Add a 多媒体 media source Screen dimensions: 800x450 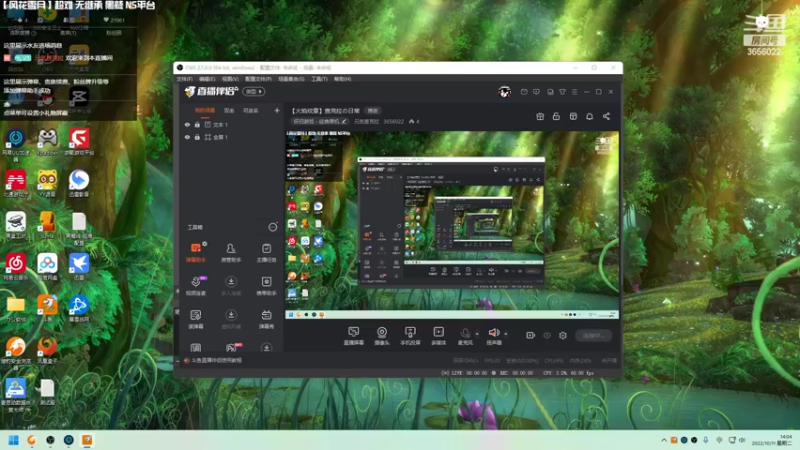coord(438,336)
